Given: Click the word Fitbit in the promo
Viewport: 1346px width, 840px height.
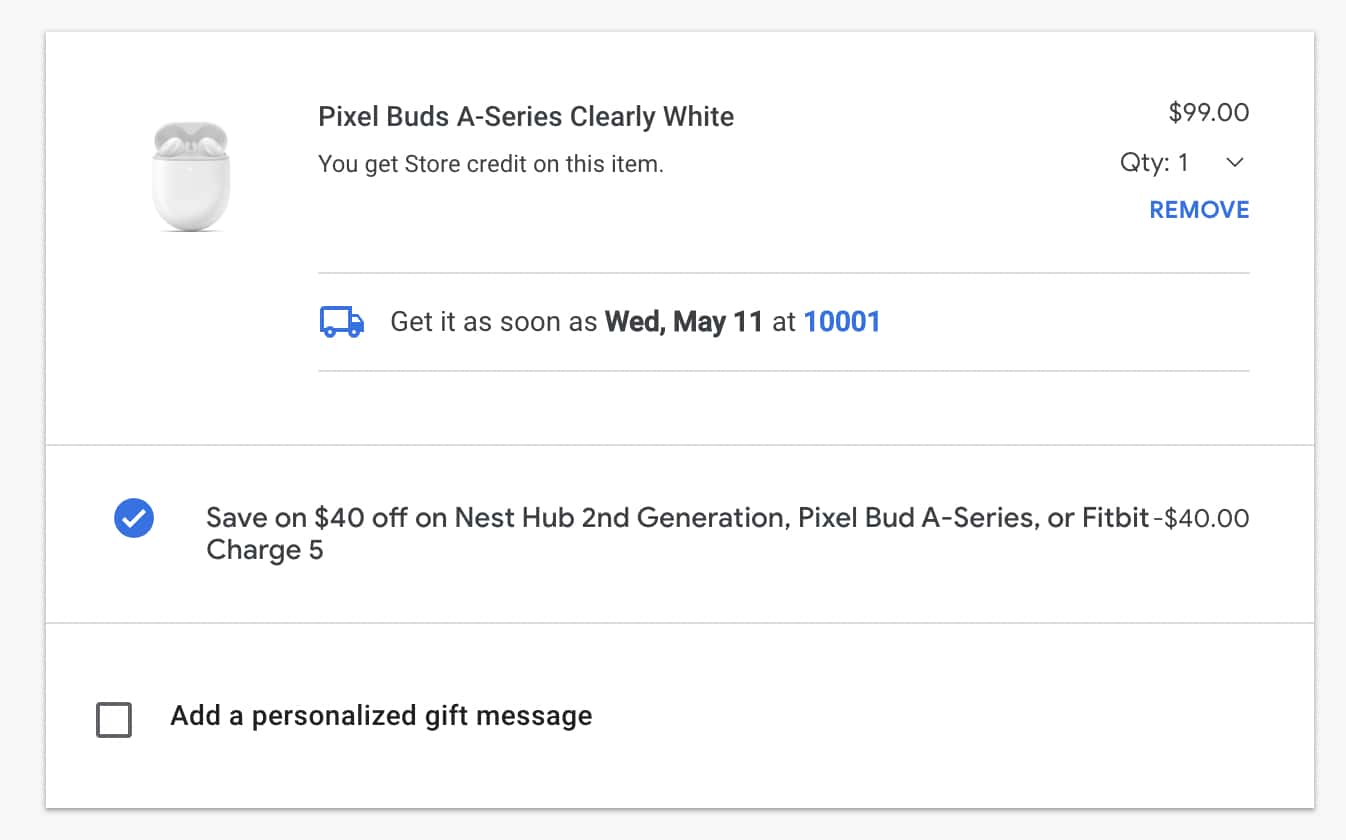Looking at the screenshot, I should 1115,518.
